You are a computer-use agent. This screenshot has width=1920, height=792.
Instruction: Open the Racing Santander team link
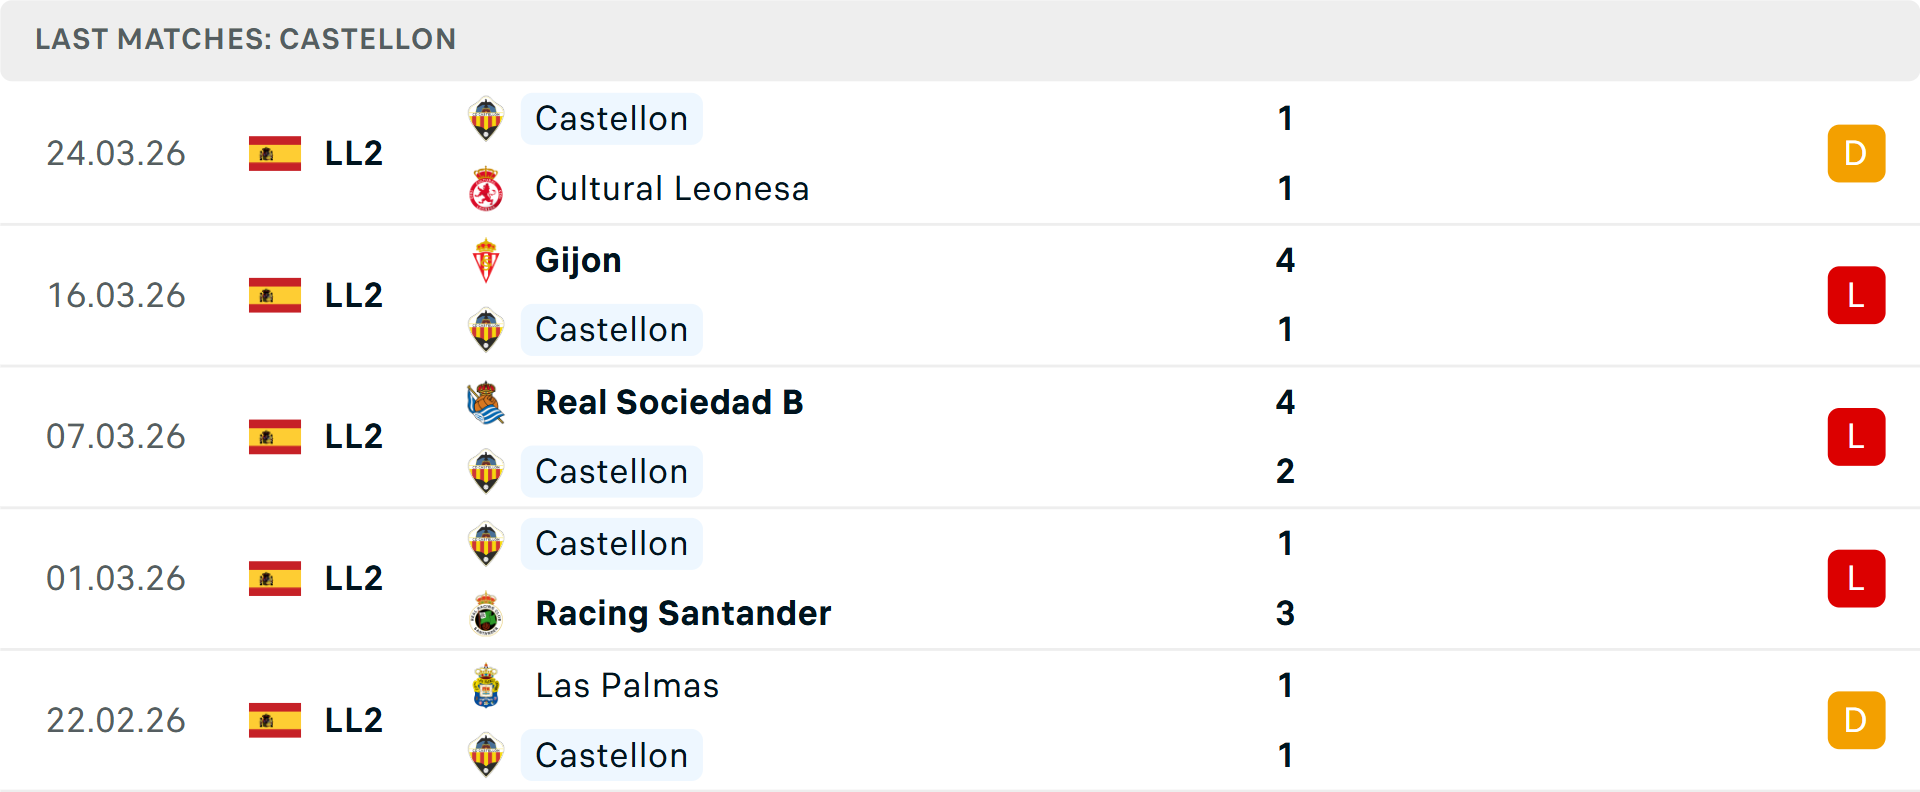[x=683, y=614]
